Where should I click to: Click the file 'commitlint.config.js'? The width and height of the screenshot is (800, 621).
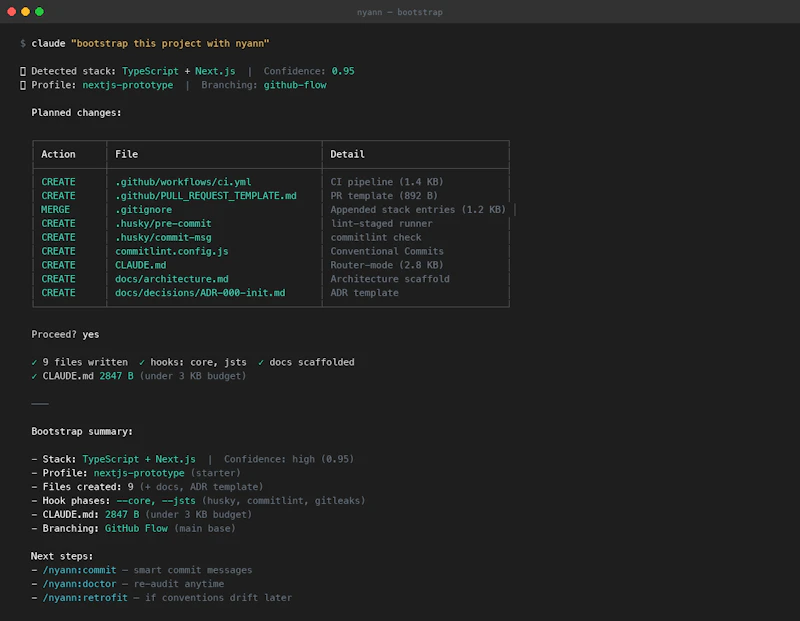[x=172, y=251]
